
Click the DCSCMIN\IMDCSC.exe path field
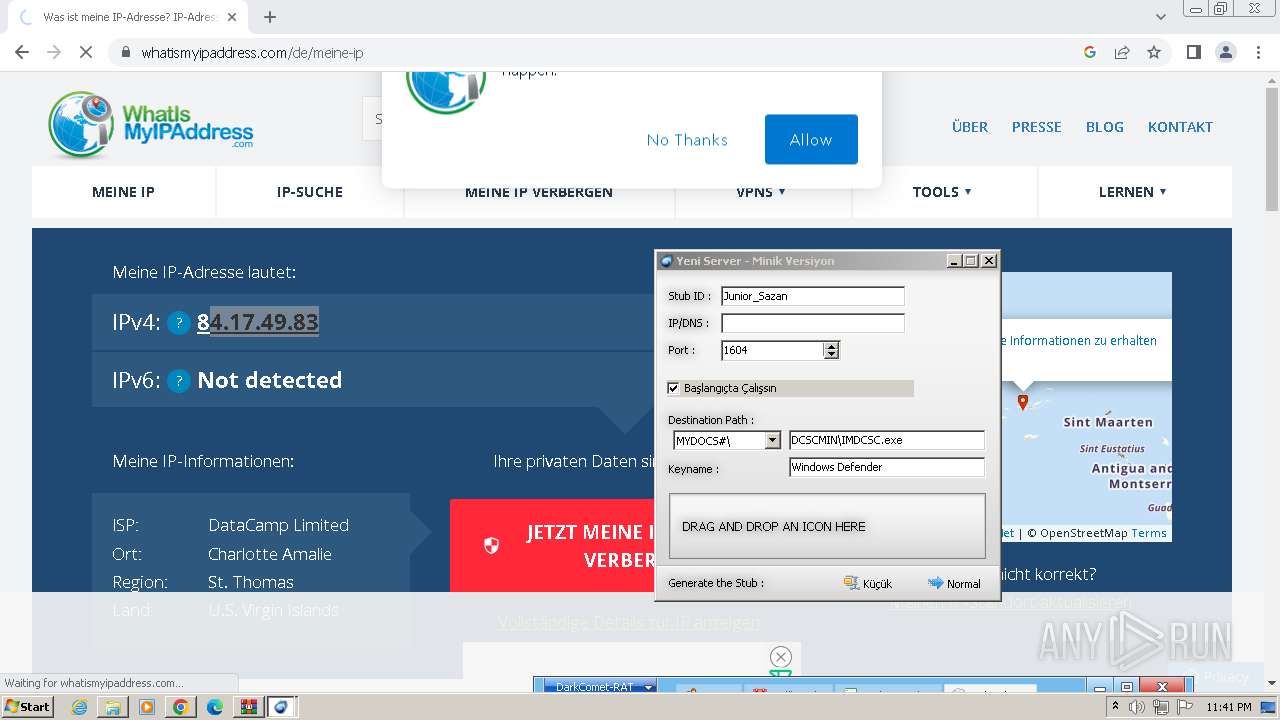[x=887, y=440]
